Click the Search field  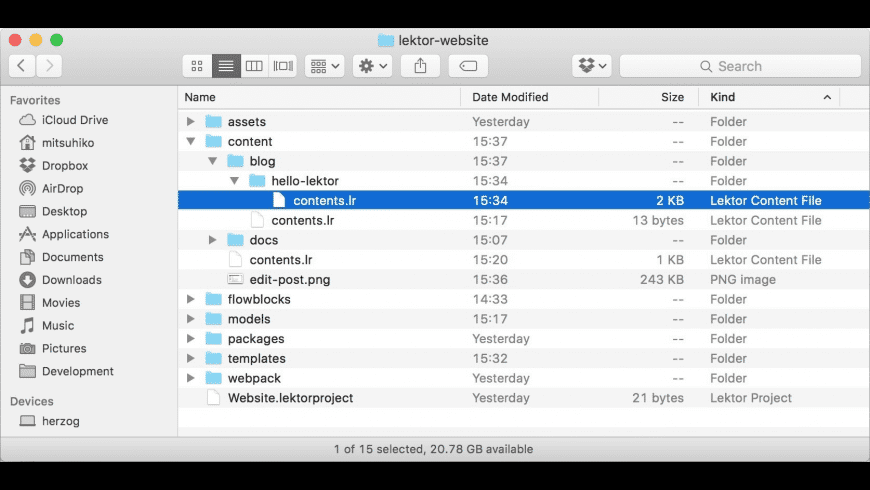(x=740, y=66)
